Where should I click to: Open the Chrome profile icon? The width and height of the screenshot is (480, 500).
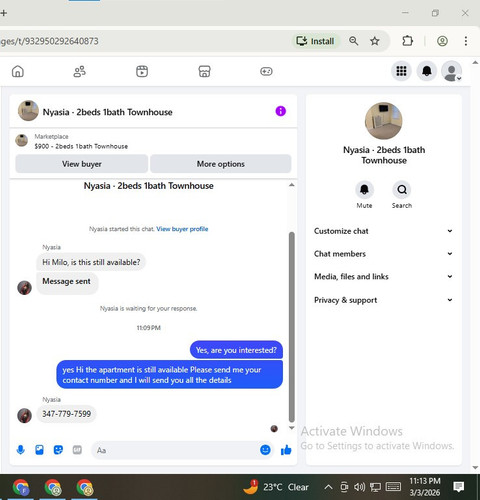pyautogui.click(x=442, y=41)
